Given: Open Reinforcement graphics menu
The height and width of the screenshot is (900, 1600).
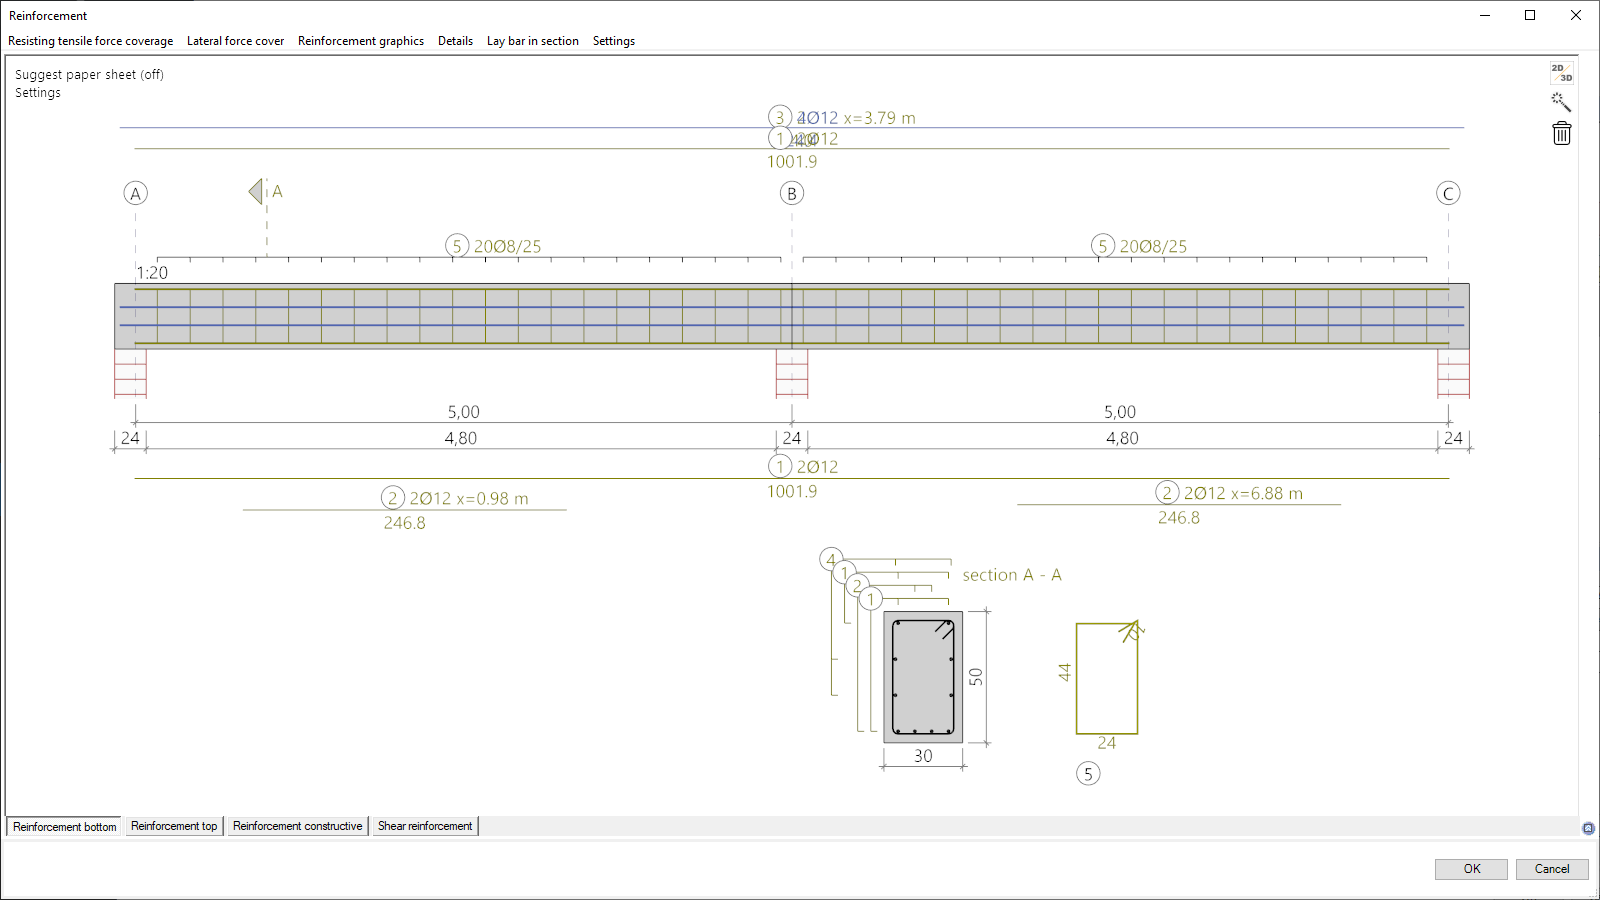Looking at the screenshot, I should coord(361,41).
